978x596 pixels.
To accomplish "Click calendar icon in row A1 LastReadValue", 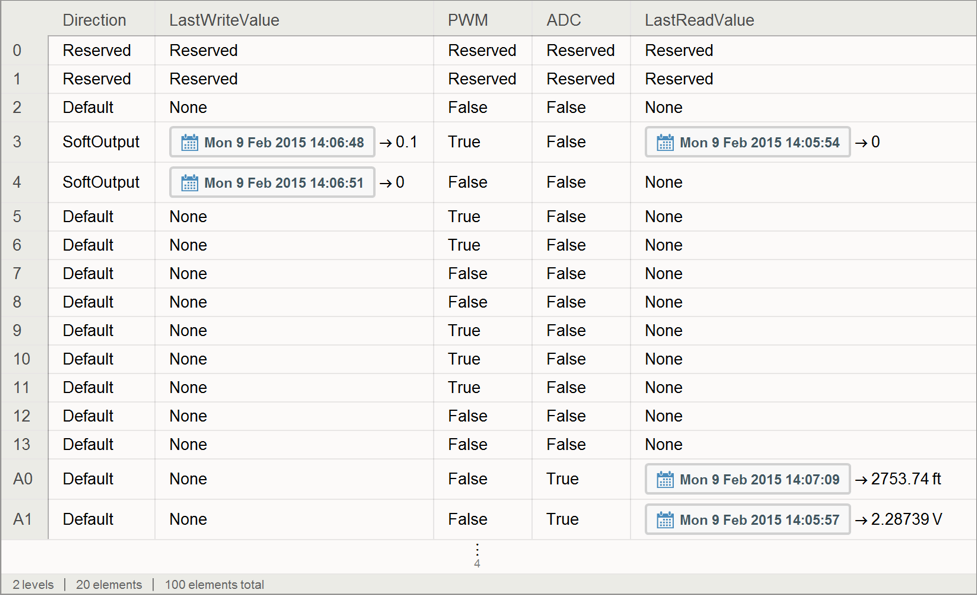I will point(665,520).
